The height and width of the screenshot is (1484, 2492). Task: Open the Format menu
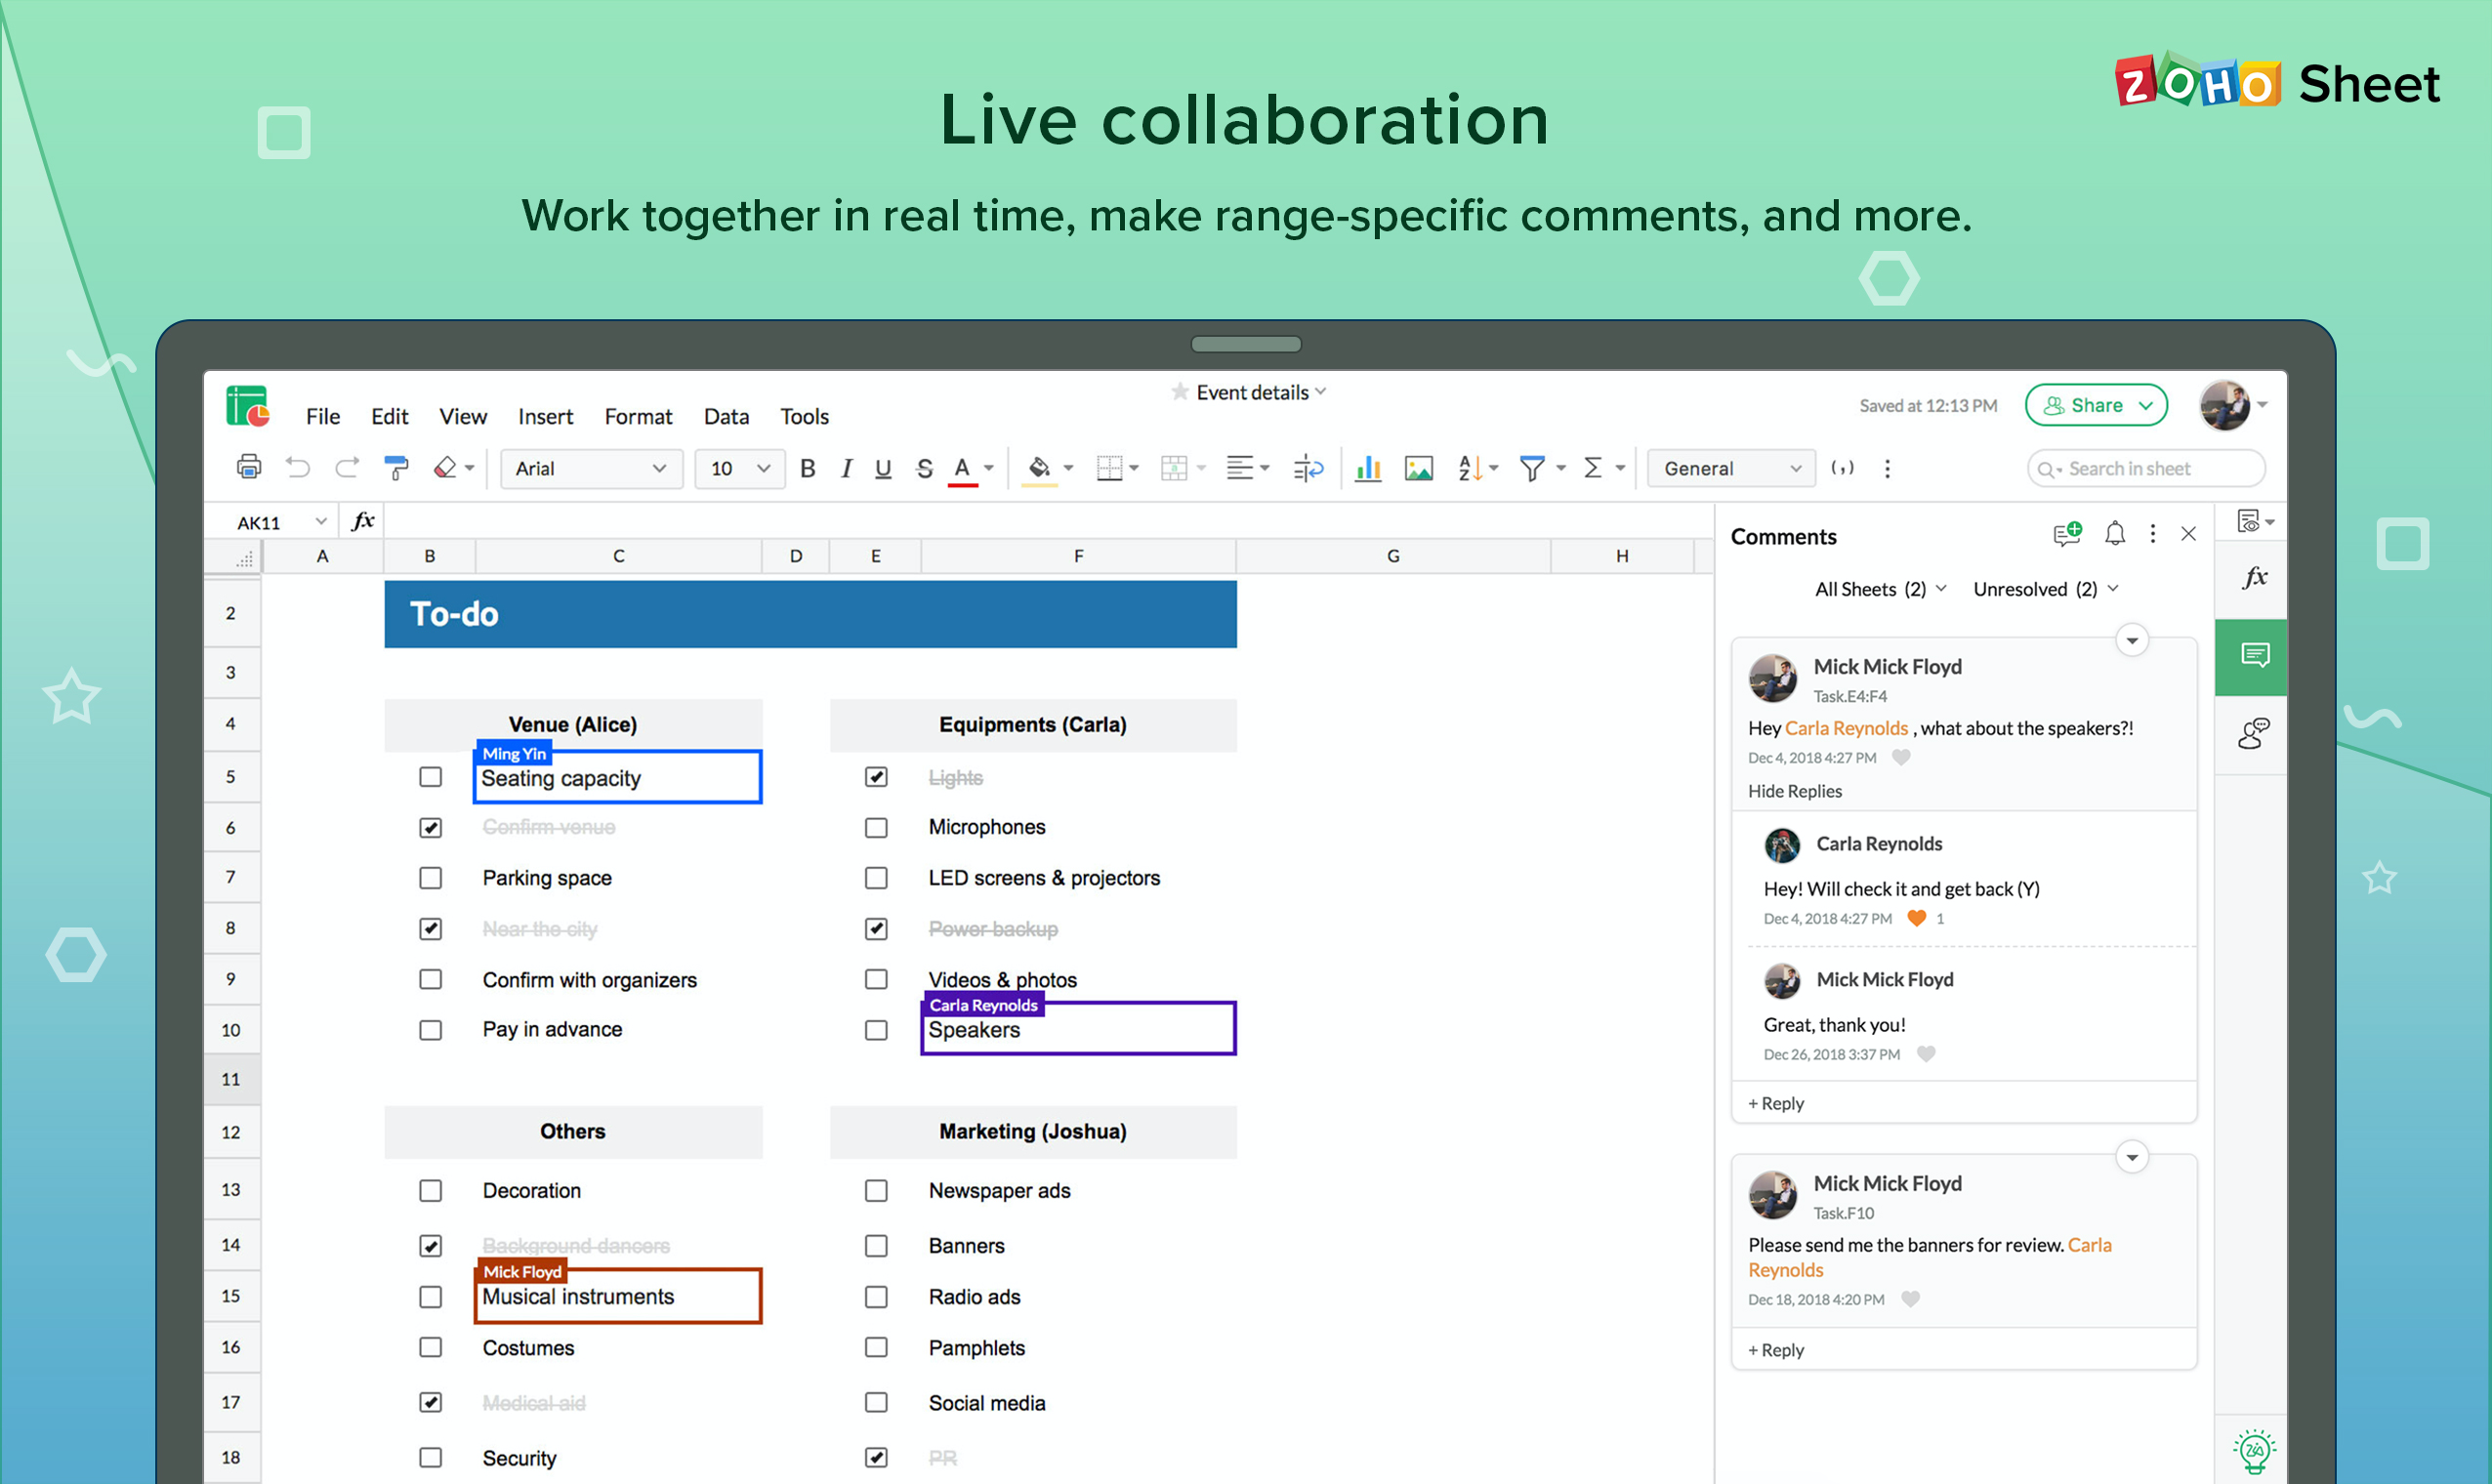pos(637,416)
